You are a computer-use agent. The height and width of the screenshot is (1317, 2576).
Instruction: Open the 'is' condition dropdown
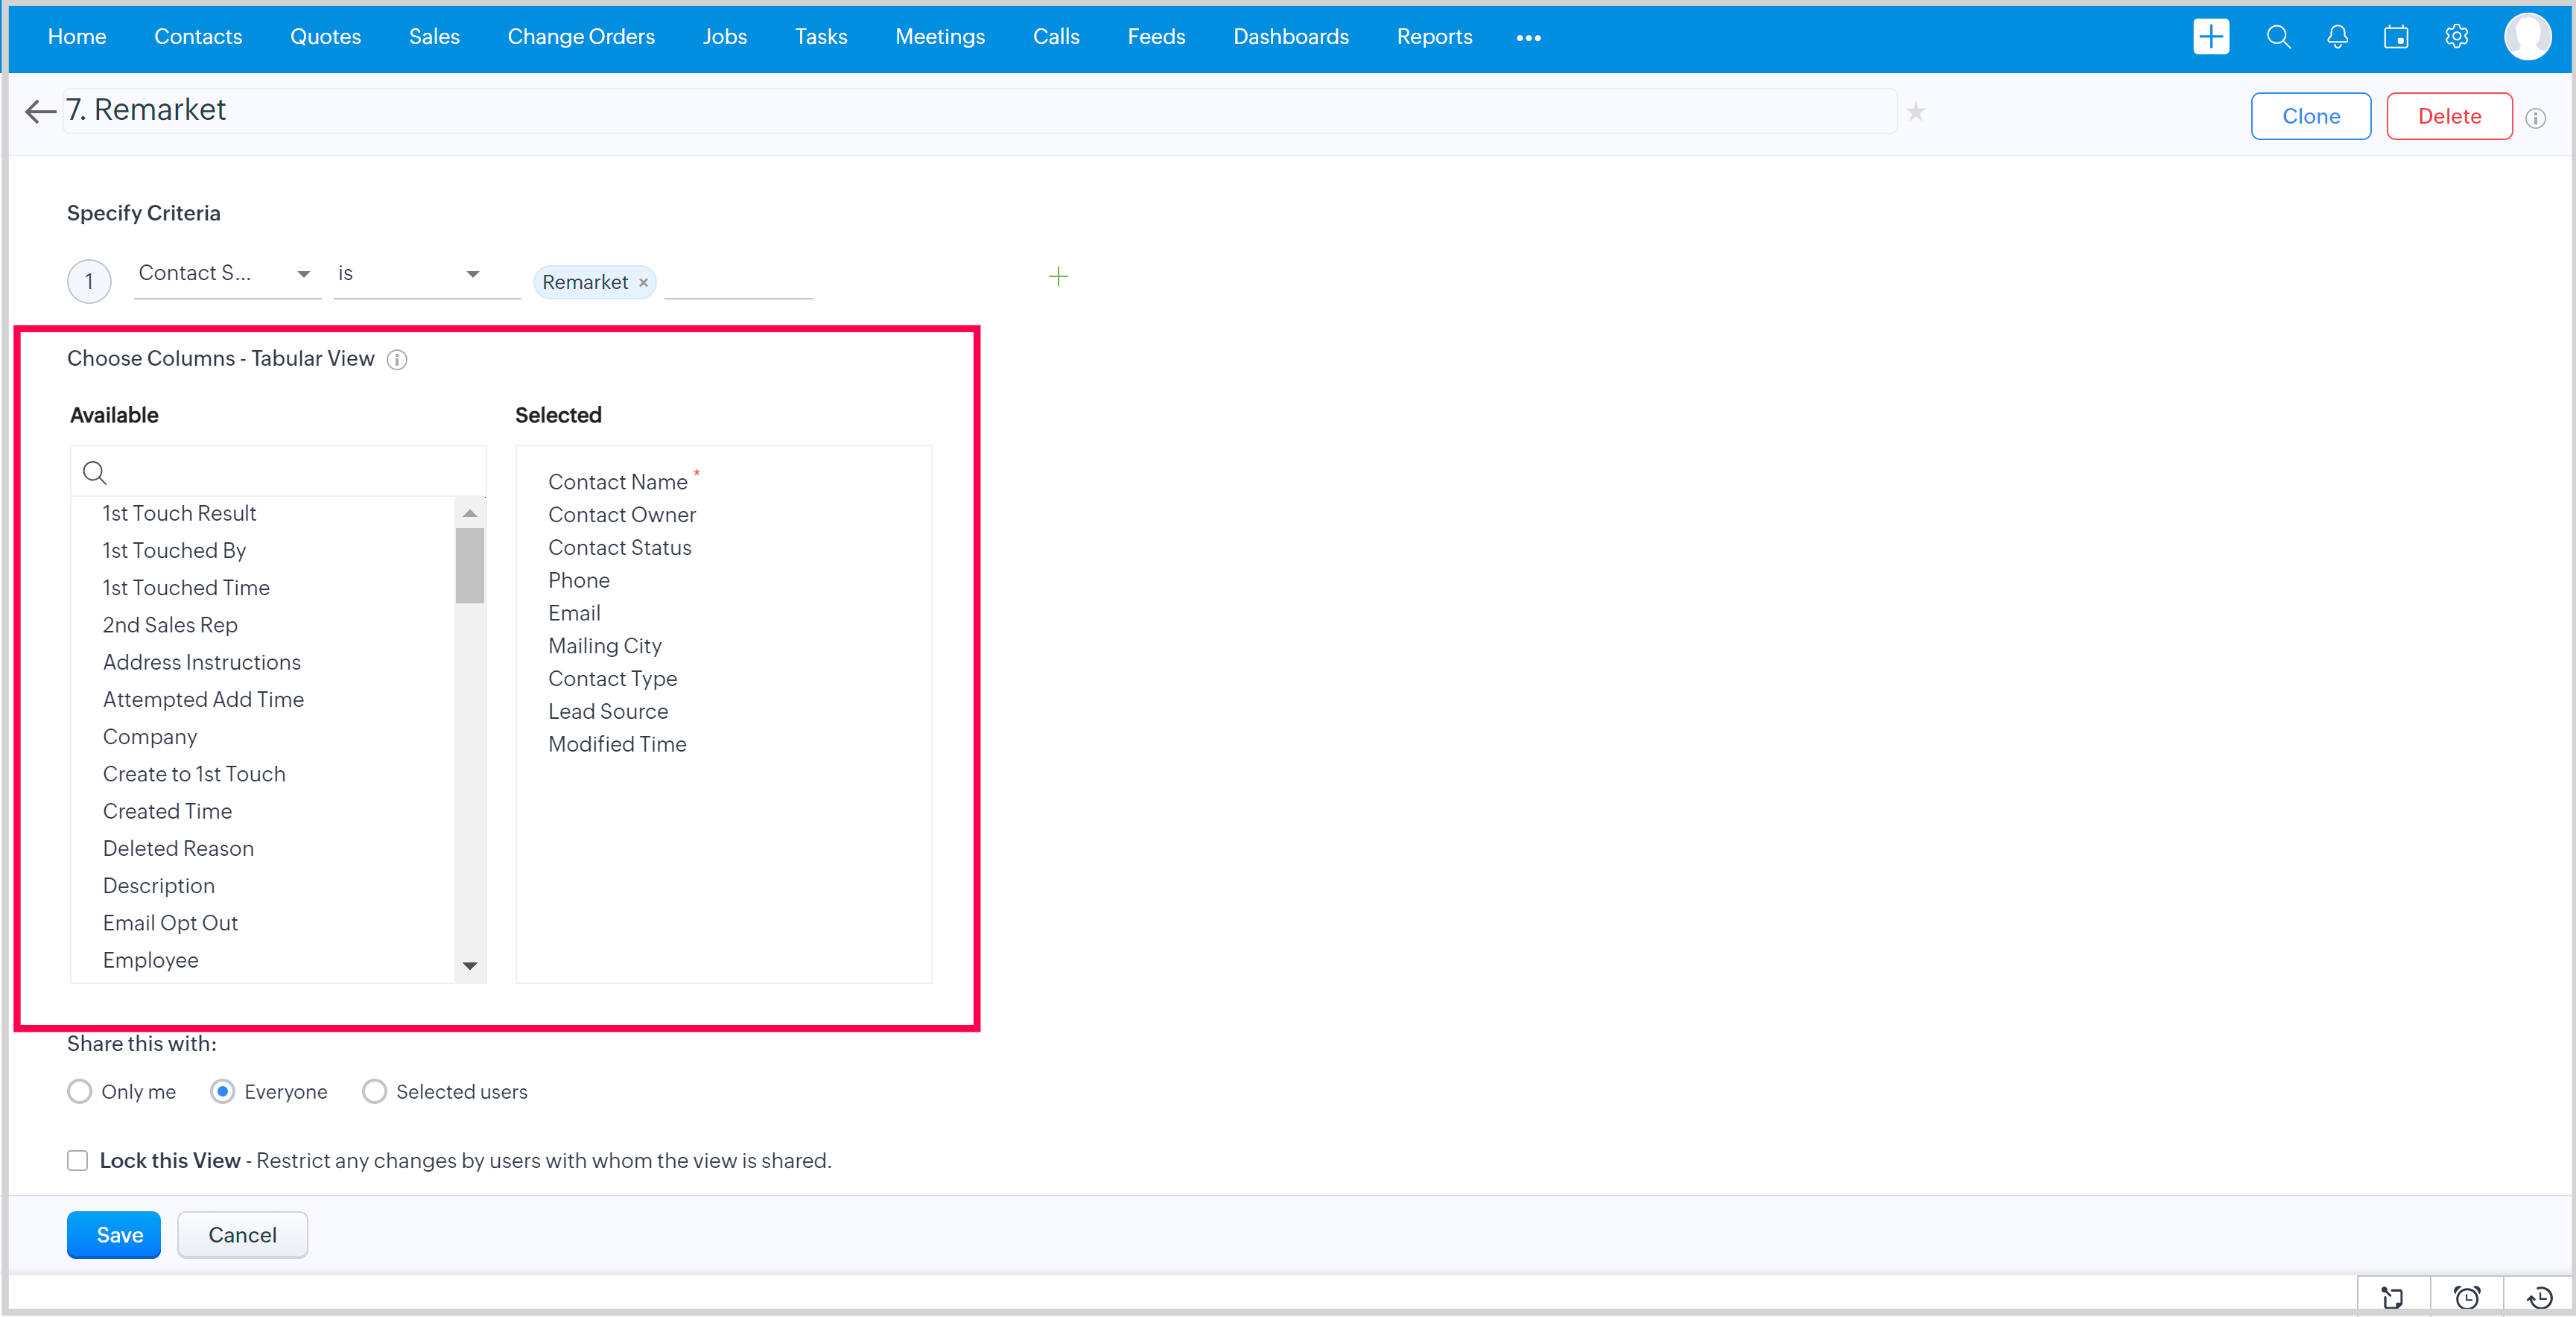(x=410, y=274)
